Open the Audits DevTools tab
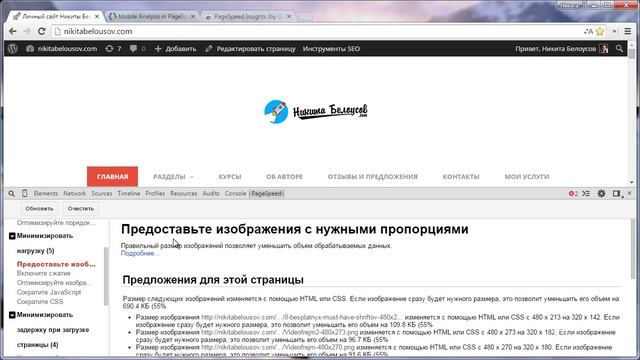 pos(211,193)
